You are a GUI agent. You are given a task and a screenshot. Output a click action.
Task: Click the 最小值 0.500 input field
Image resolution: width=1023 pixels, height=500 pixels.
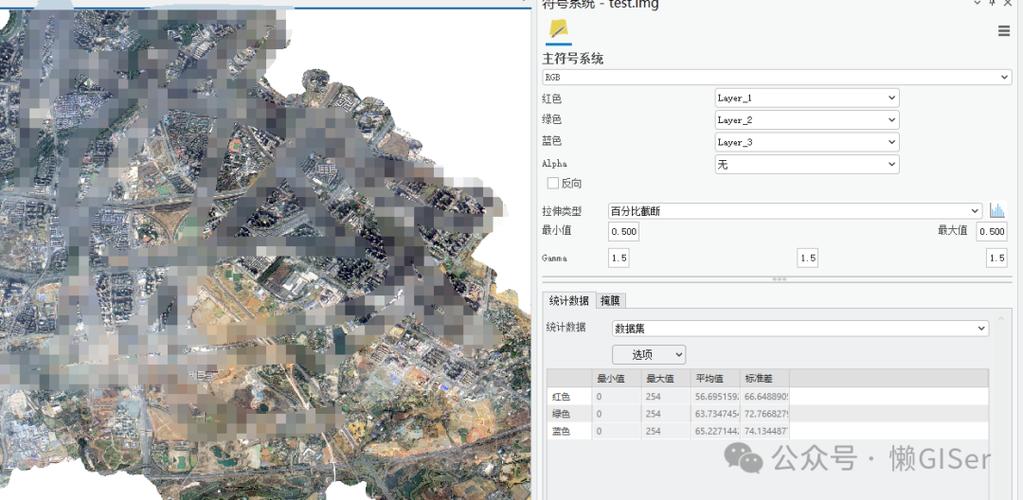coord(624,232)
